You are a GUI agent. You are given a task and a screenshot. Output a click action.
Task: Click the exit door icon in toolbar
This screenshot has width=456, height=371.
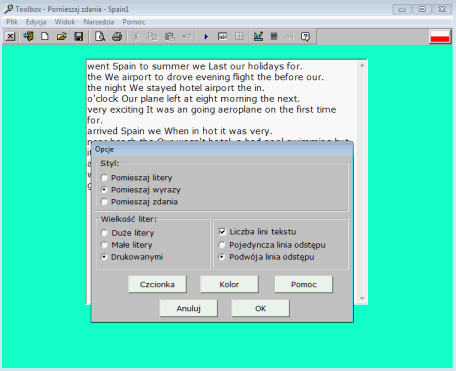click(x=28, y=36)
